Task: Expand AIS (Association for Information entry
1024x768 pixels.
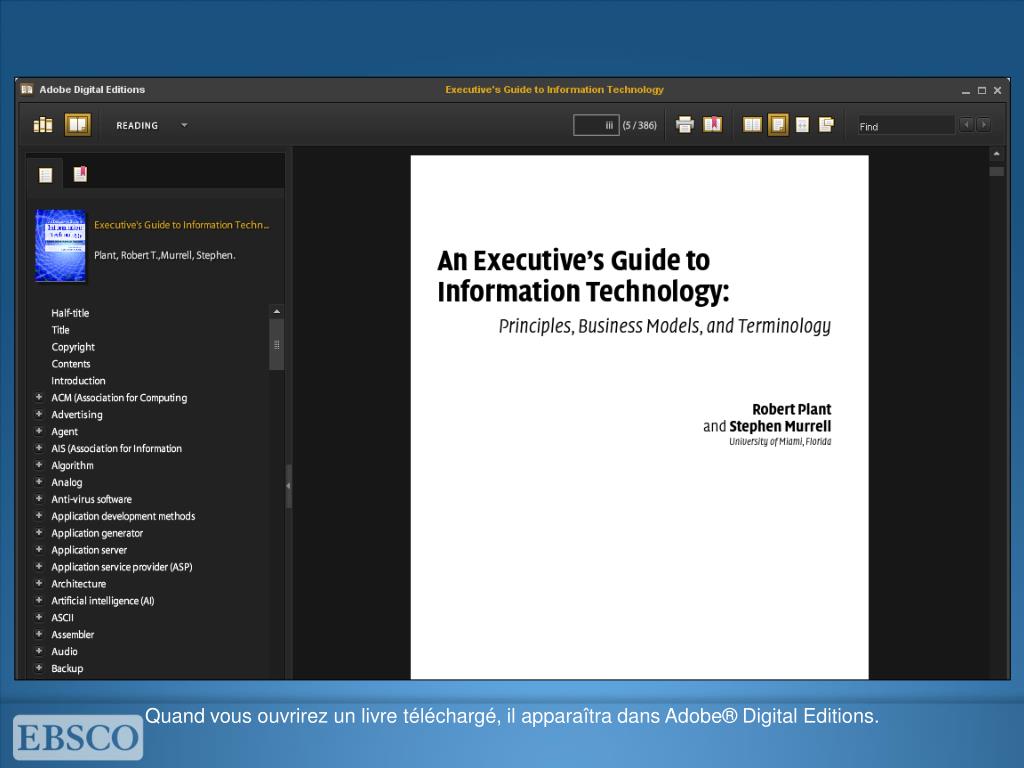Action: [39, 448]
